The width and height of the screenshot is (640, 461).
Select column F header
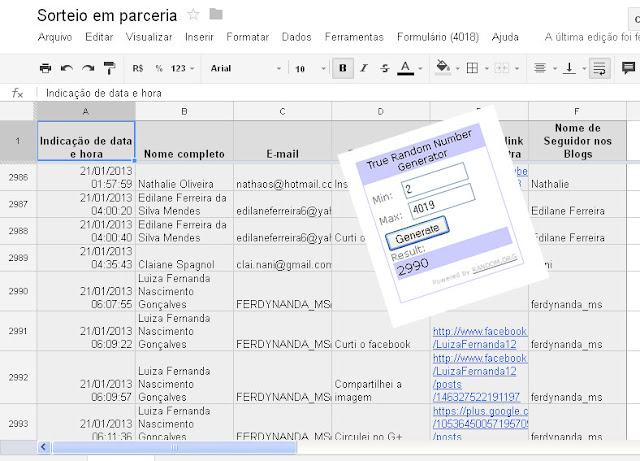pyautogui.click(x=577, y=111)
